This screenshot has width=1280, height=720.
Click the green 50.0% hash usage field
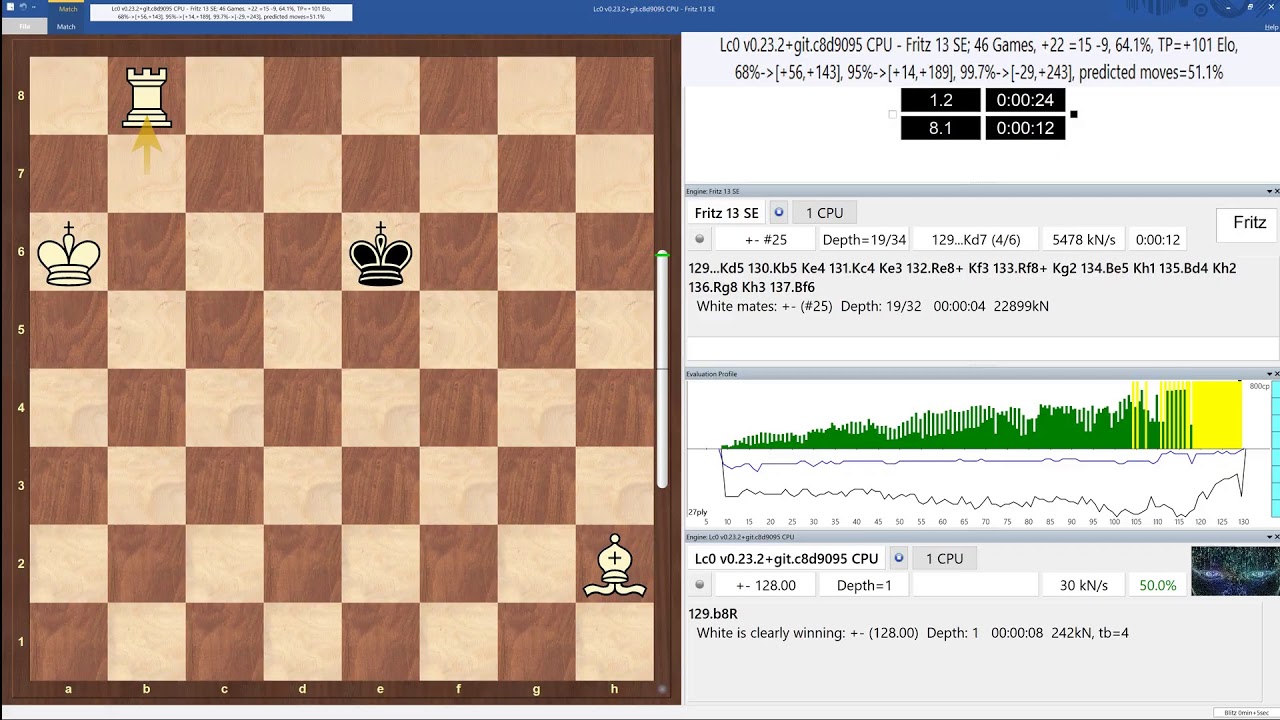tap(1157, 585)
